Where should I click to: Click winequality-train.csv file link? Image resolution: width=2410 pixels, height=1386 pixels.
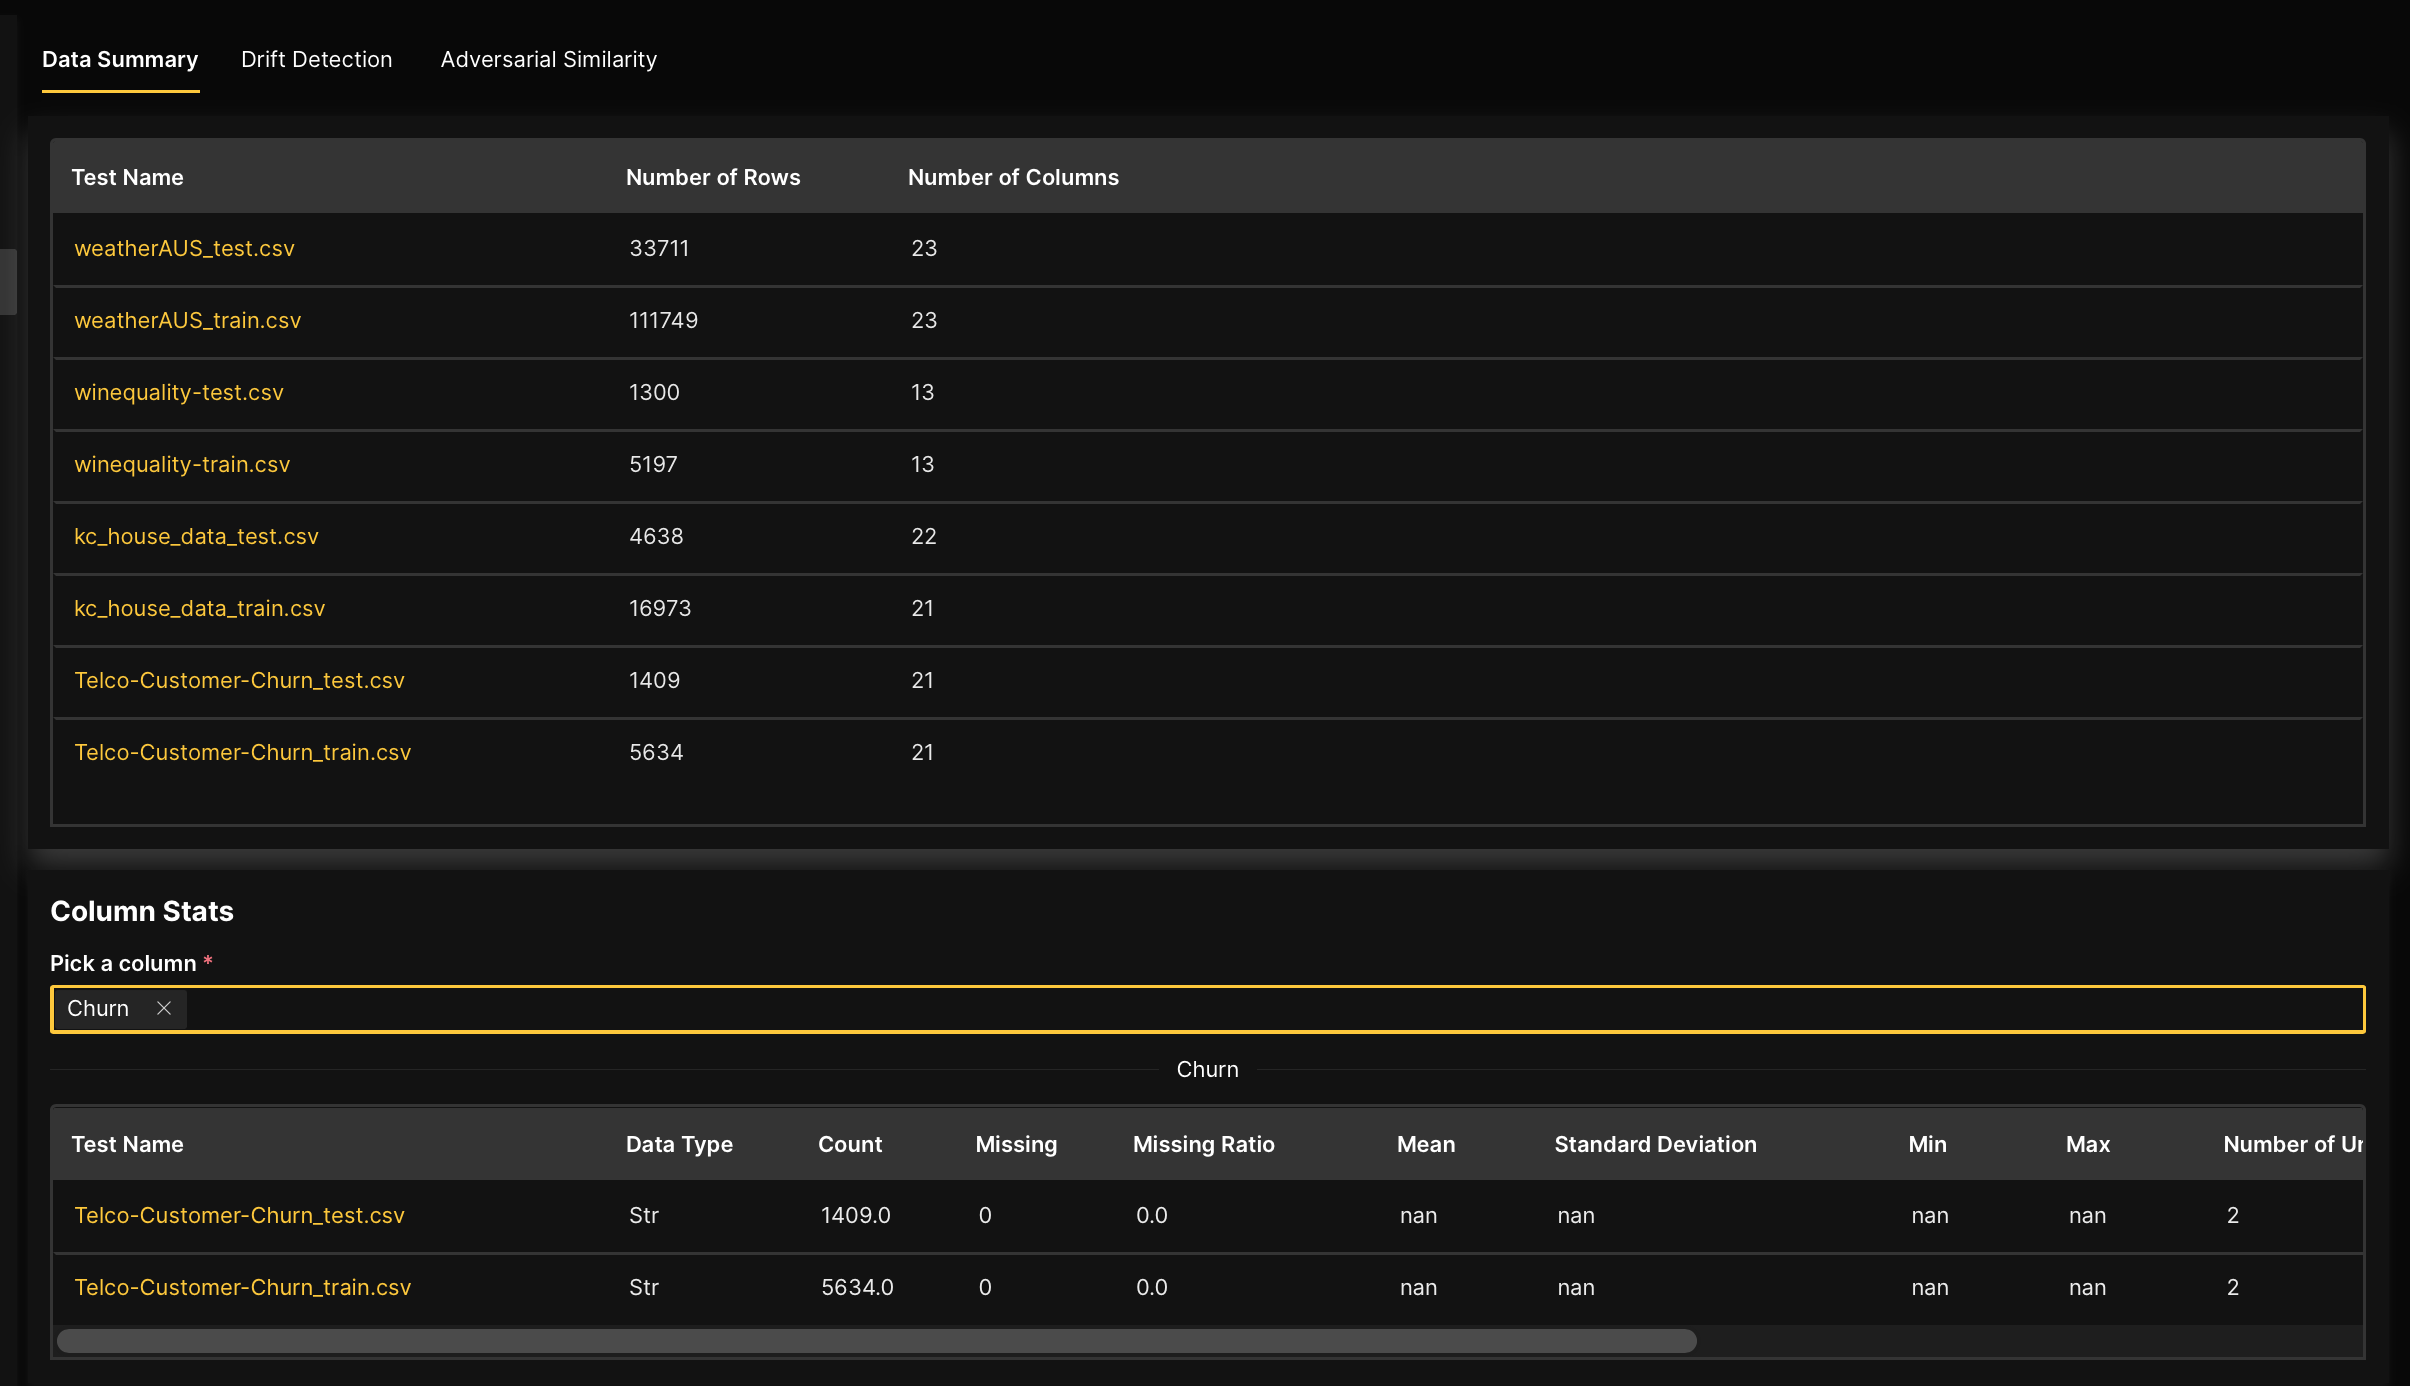182,464
